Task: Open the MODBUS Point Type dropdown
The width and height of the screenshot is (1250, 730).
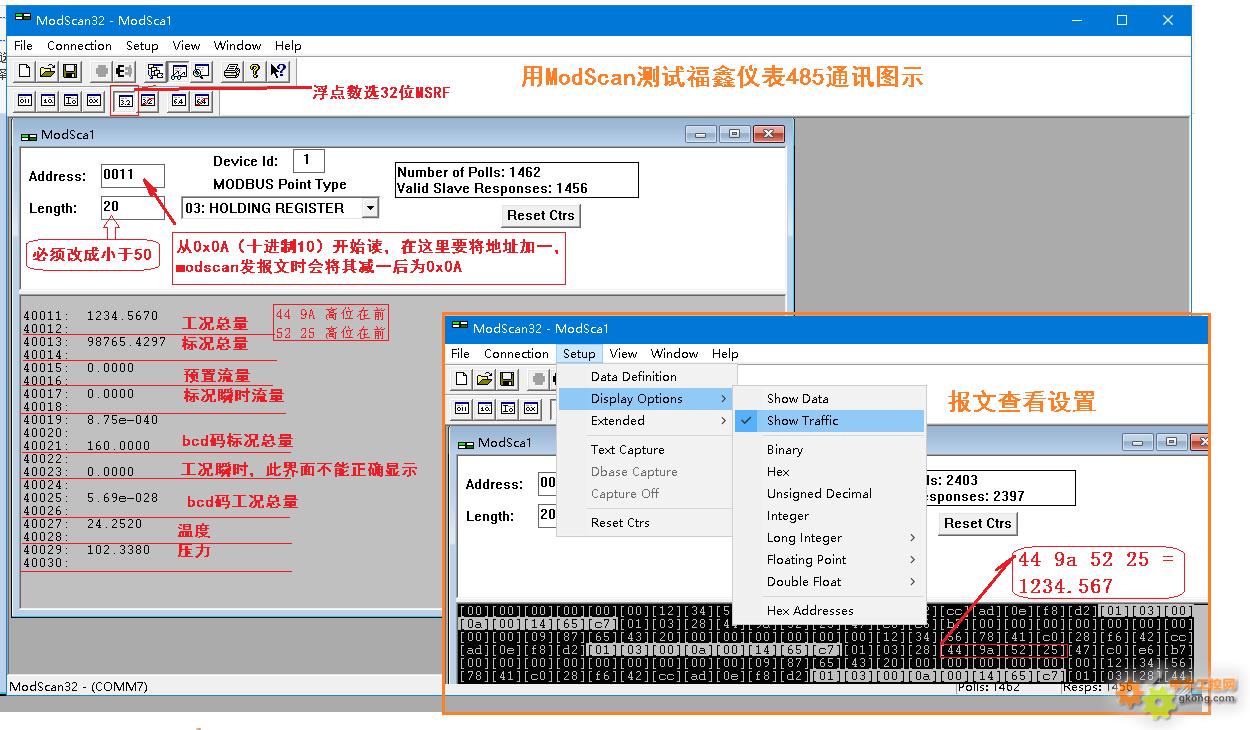Action: (370, 208)
